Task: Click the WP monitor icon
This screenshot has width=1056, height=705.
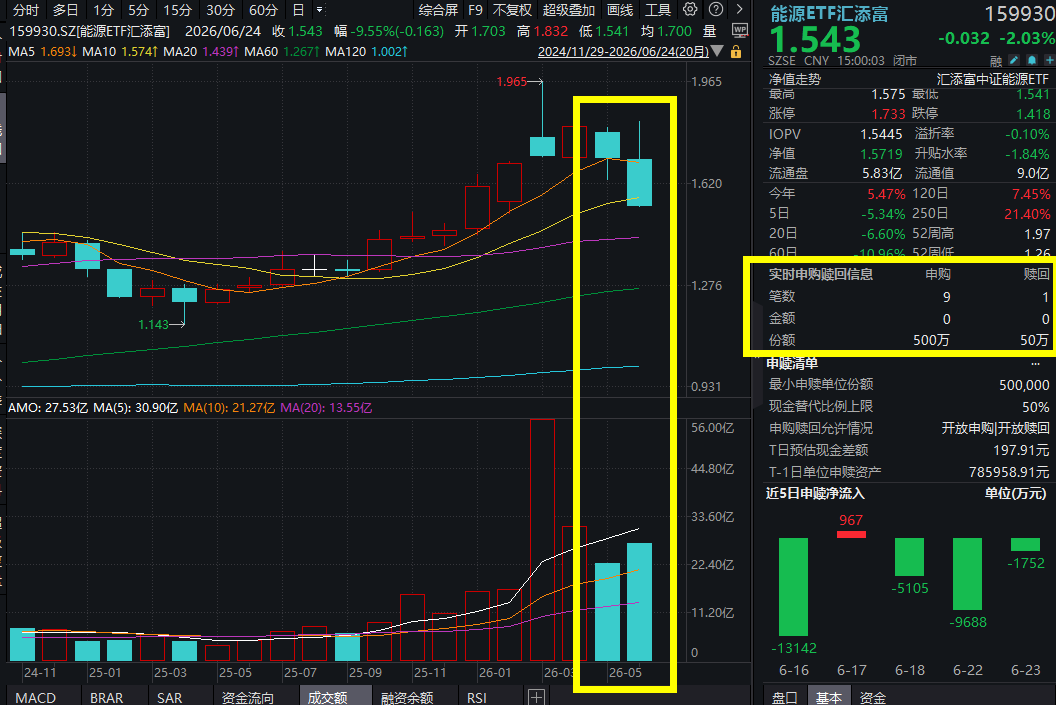Action: [739, 31]
